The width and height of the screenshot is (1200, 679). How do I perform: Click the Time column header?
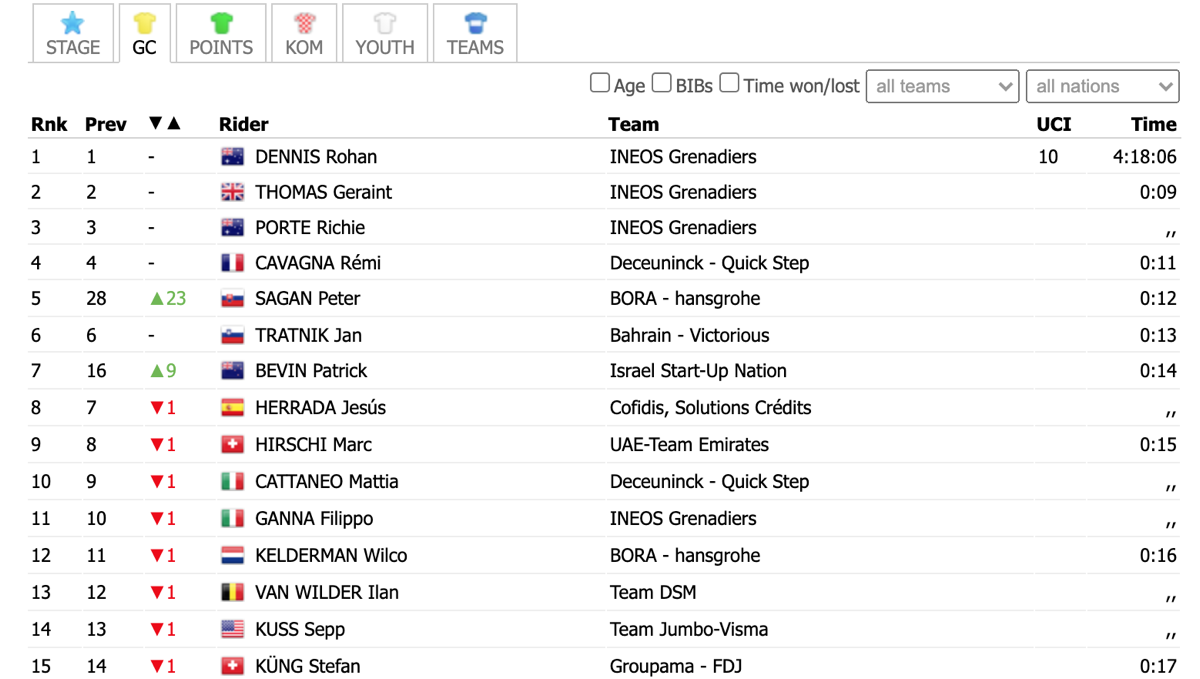coord(1154,124)
